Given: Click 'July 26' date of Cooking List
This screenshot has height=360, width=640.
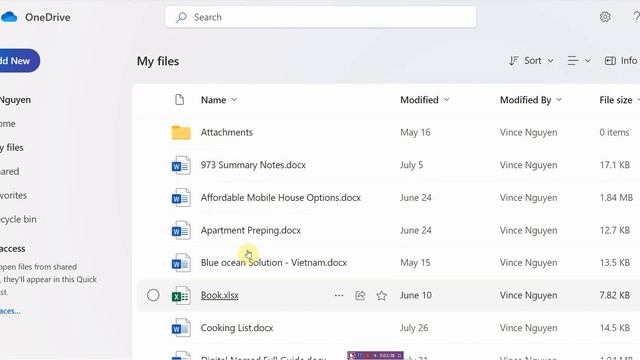Looking at the screenshot, I should [414, 328].
